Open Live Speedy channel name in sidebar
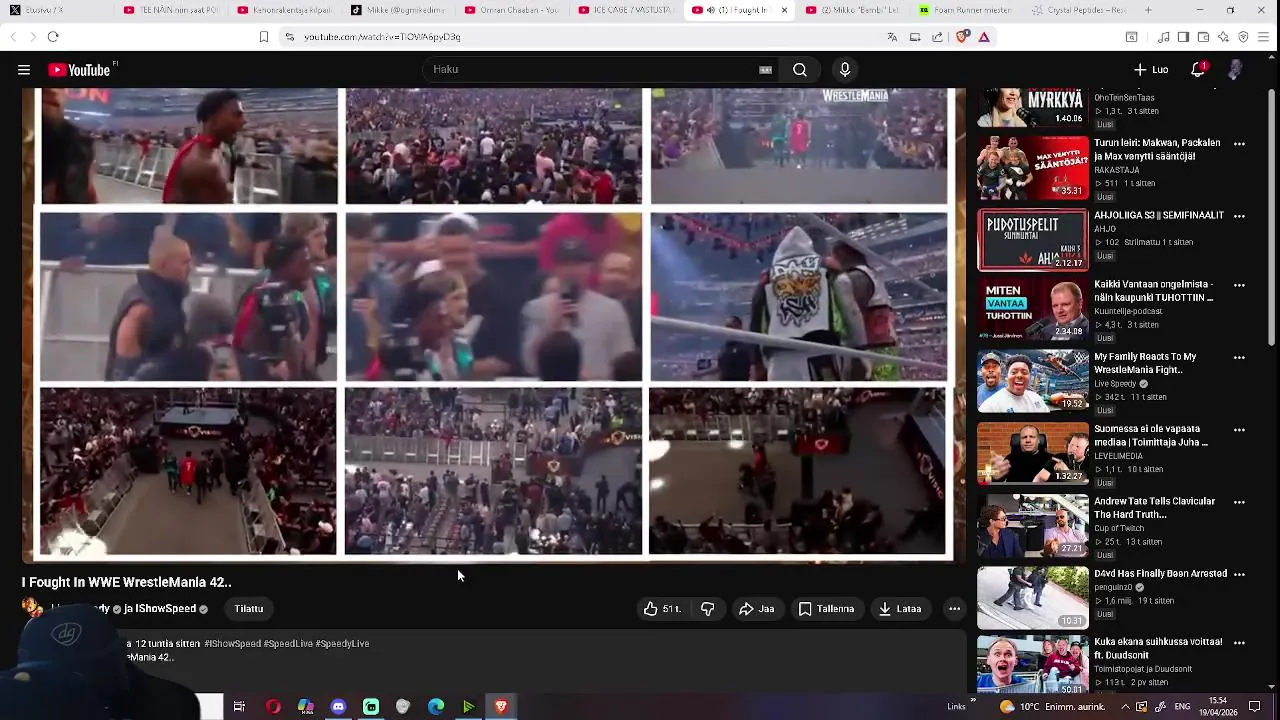The height and width of the screenshot is (720, 1280). pyautogui.click(x=1116, y=383)
